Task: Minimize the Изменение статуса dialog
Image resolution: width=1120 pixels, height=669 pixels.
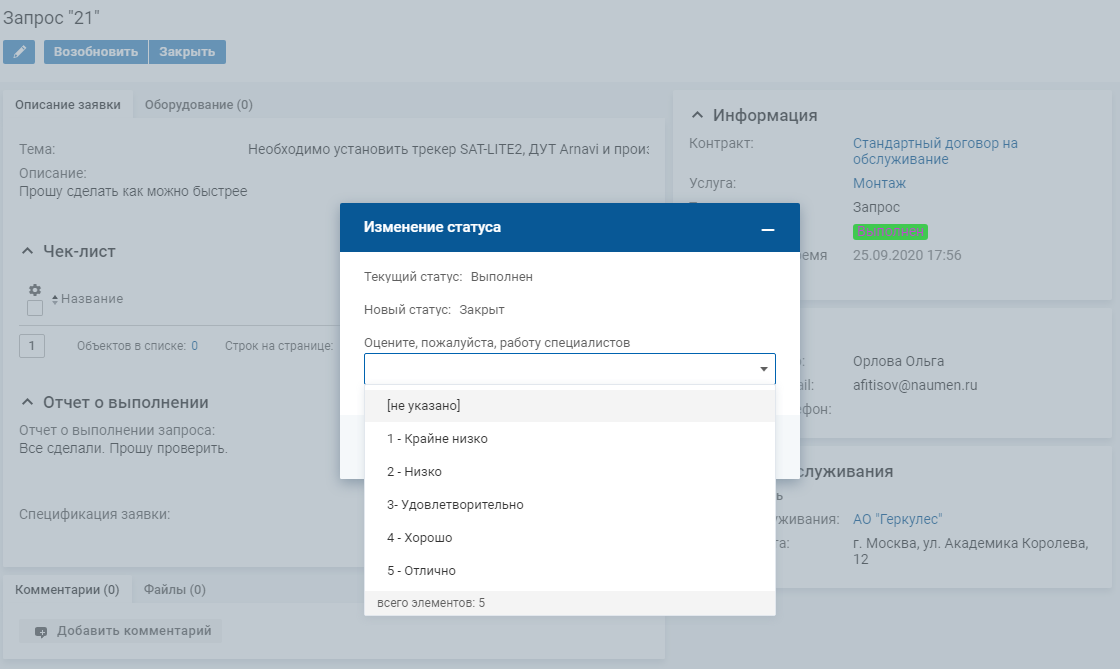Action: (768, 229)
